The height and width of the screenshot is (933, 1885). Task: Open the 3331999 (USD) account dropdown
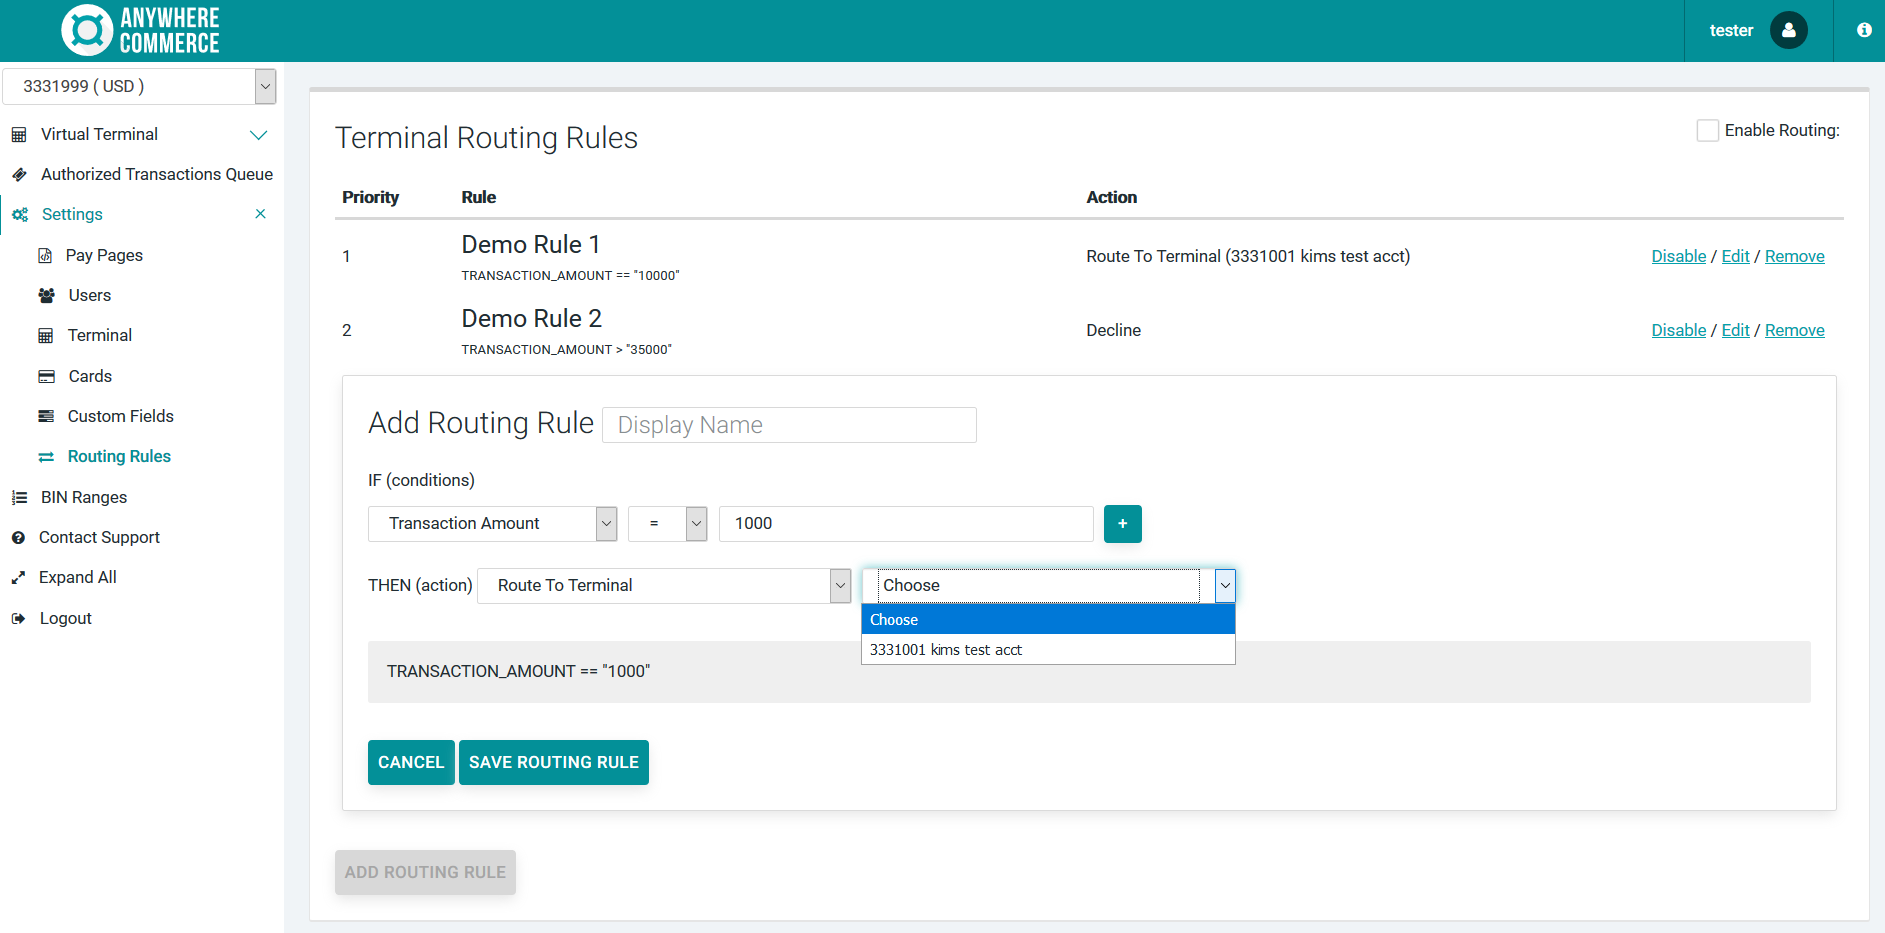(x=139, y=87)
